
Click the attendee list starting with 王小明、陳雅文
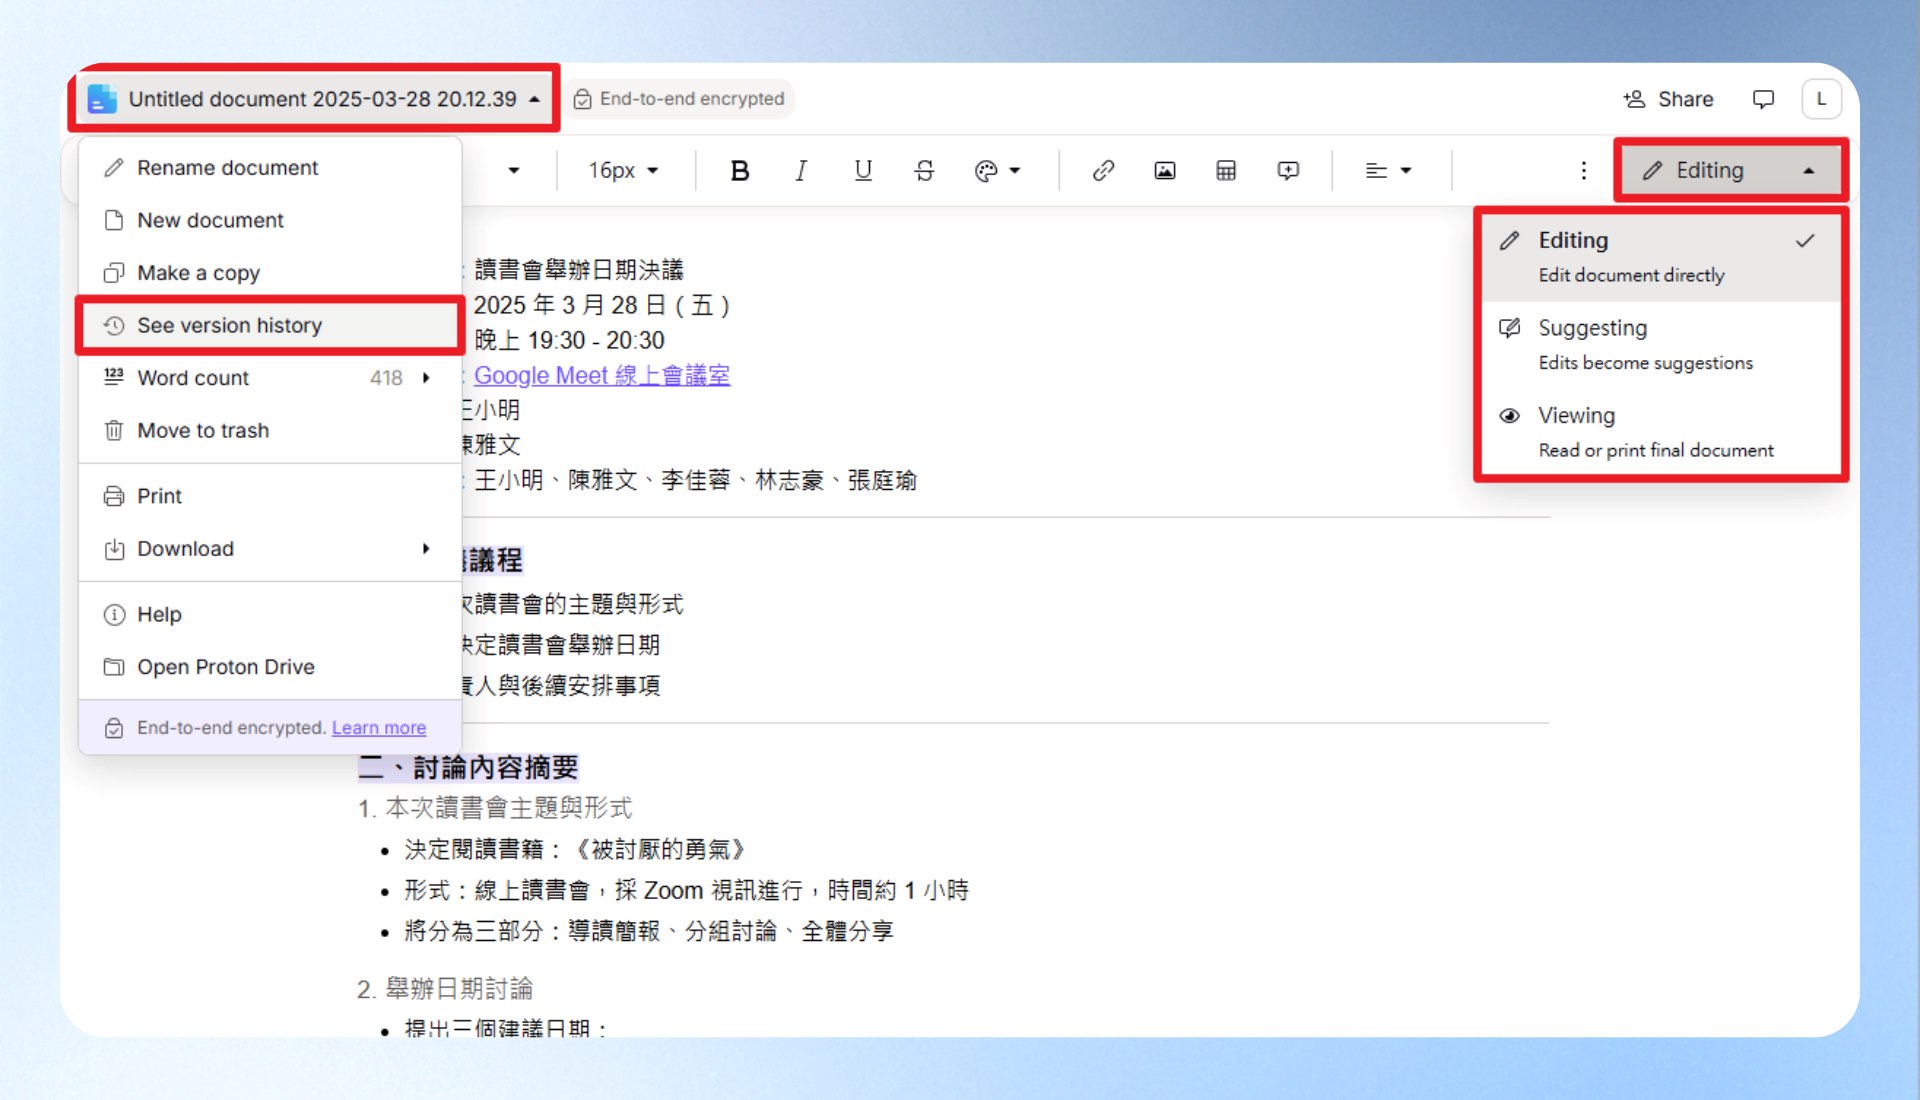coord(696,480)
